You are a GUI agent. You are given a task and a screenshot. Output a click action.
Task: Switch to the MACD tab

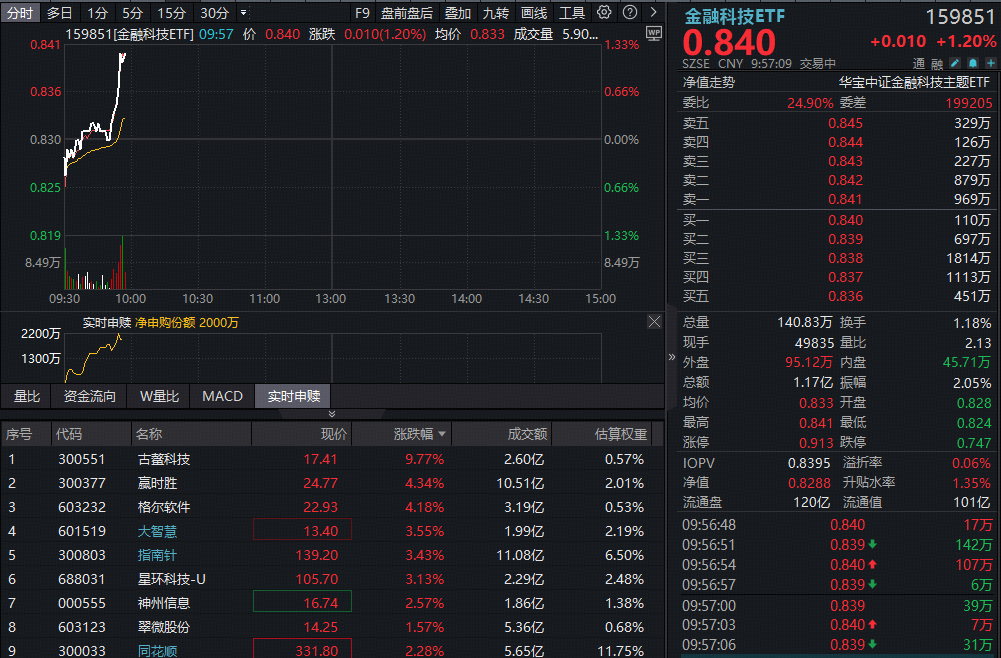[221, 396]
